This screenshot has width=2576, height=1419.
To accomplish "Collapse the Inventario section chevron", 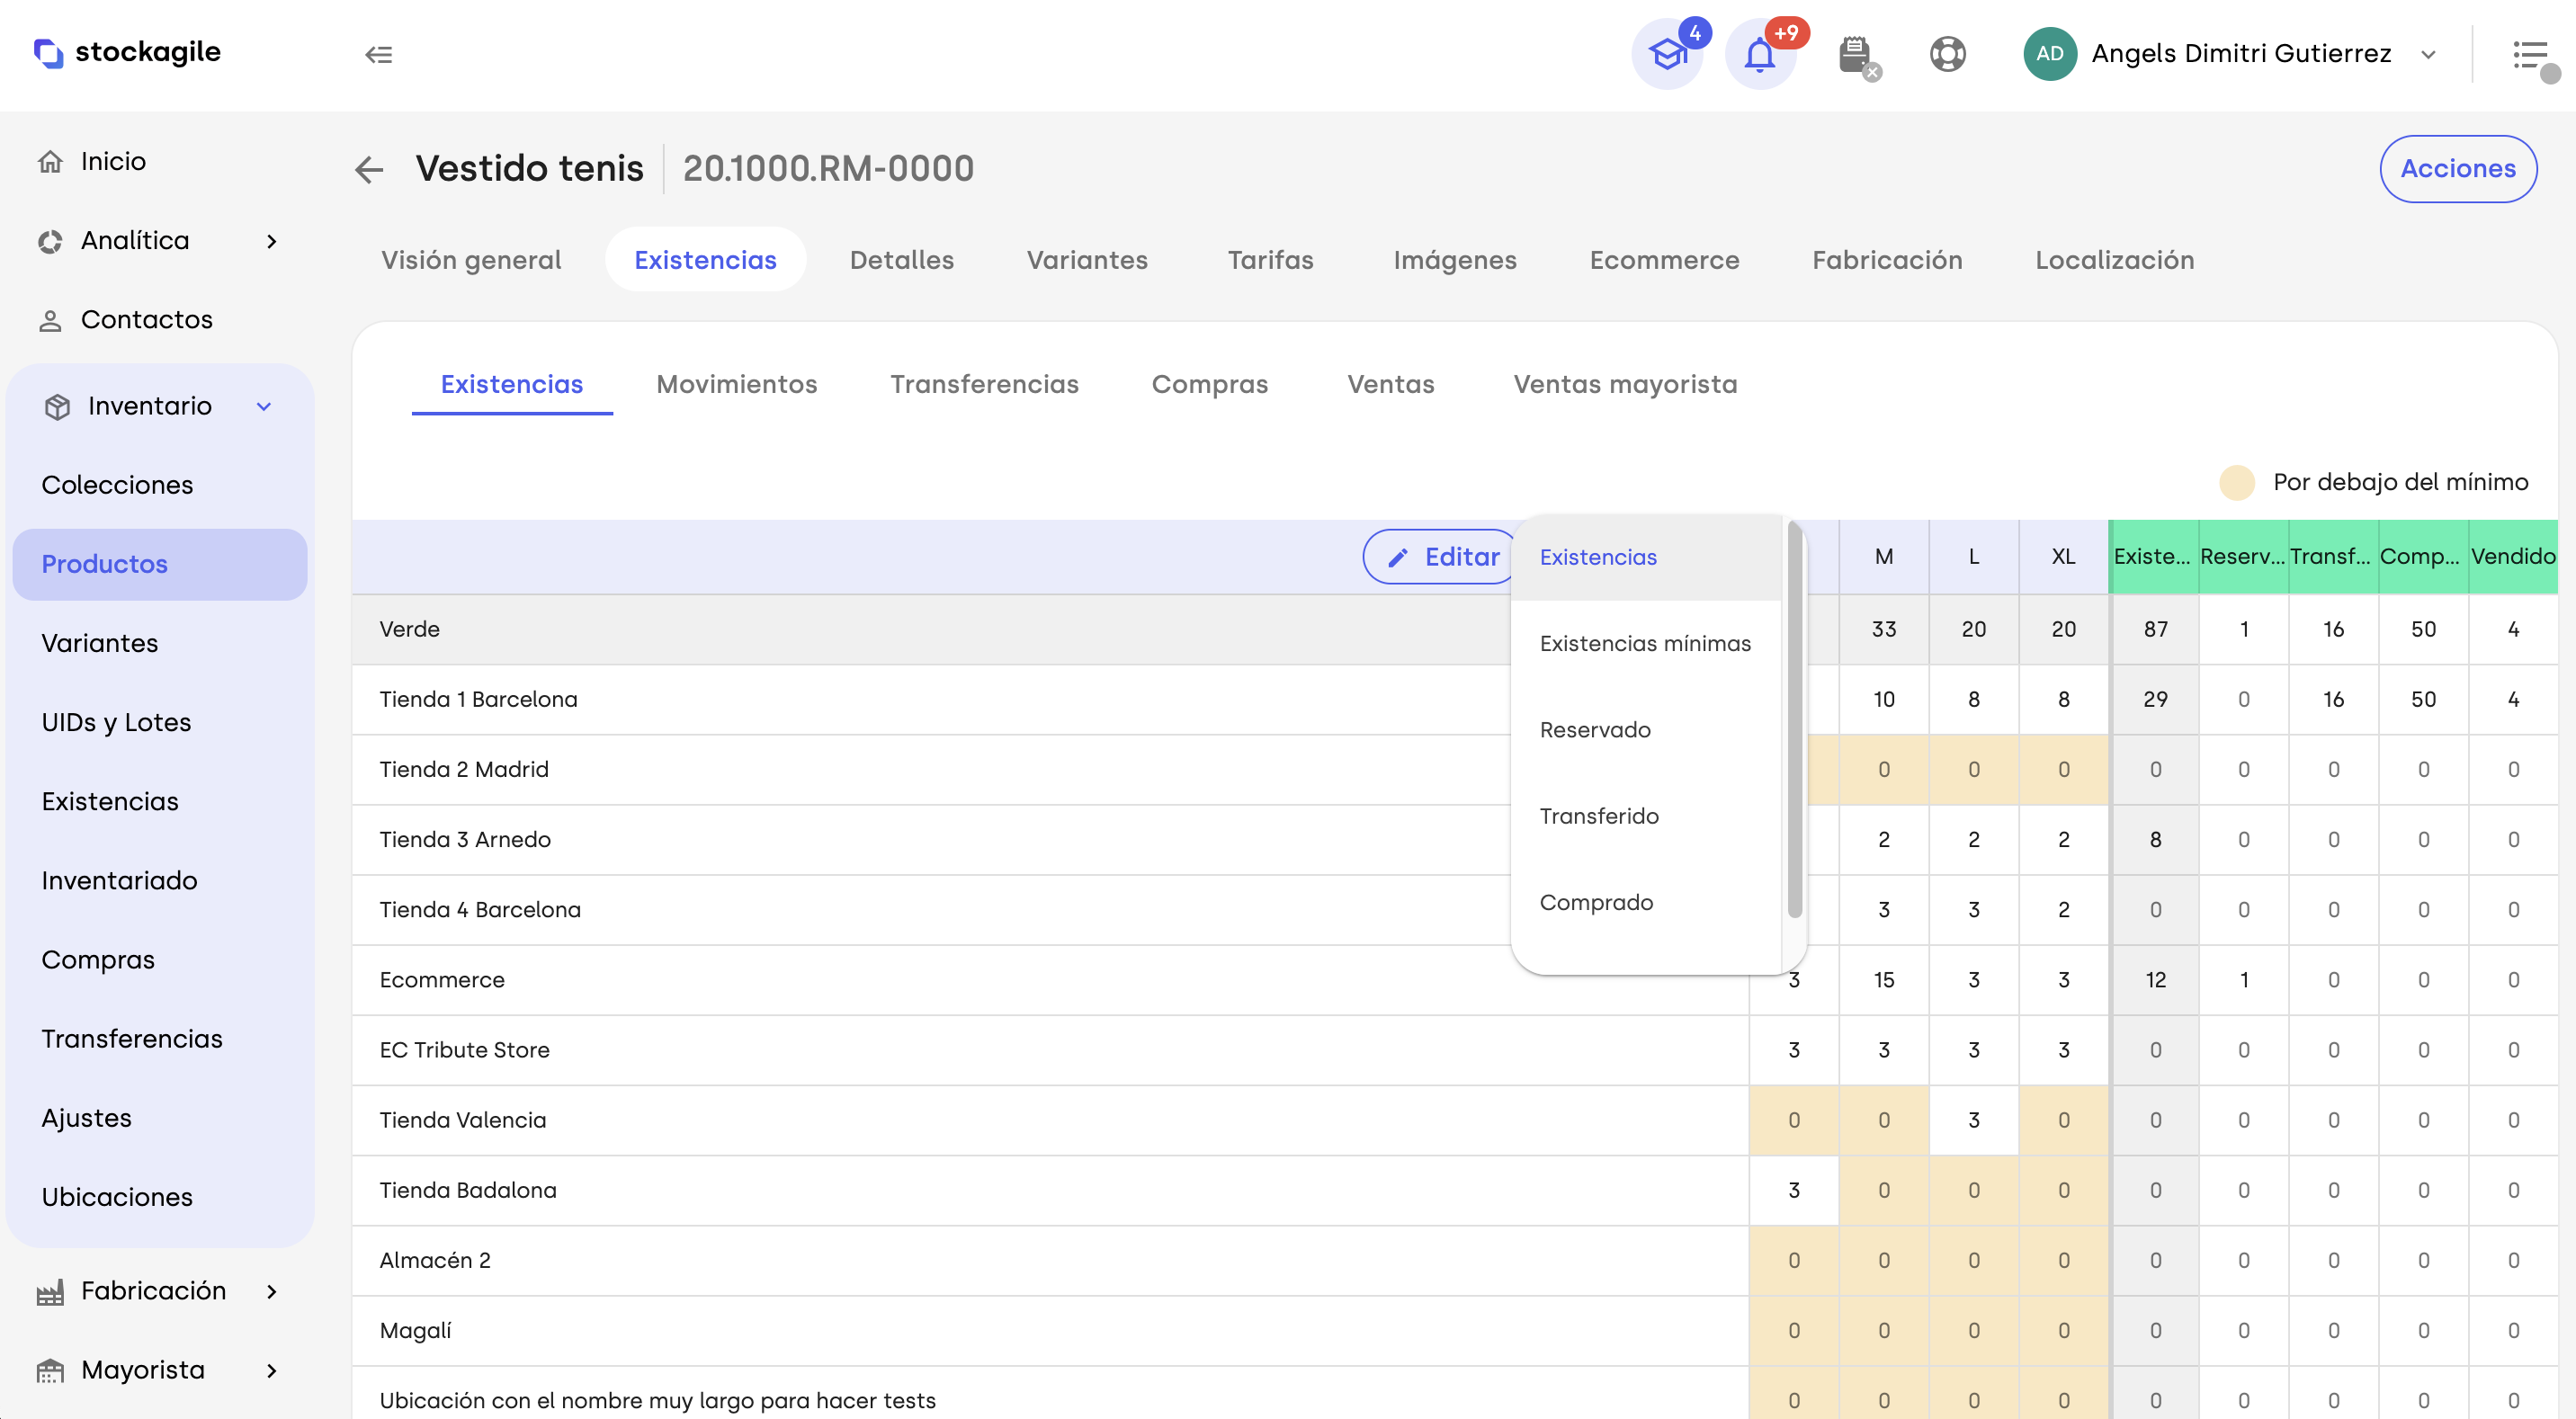I will (264, 406).
